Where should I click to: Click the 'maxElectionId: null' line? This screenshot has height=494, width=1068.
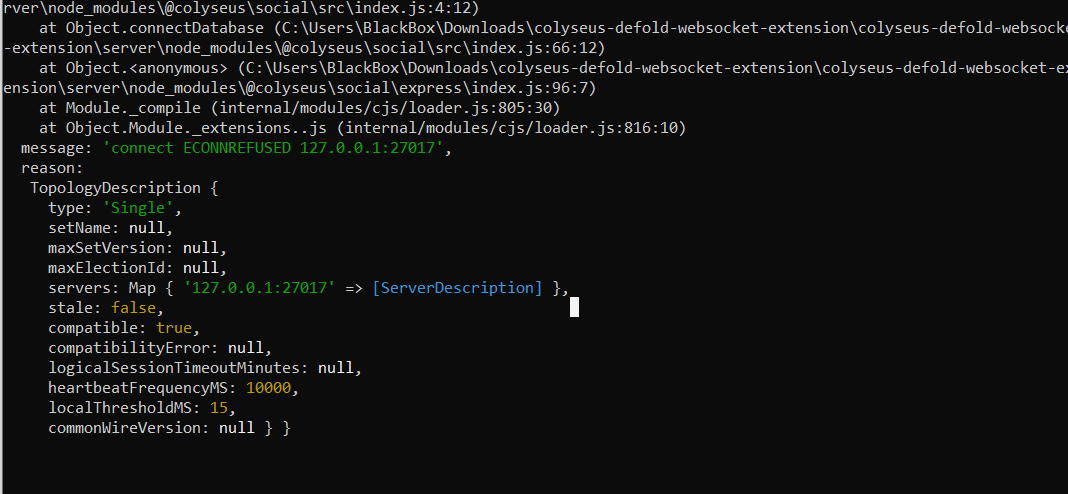click(x=138, y=268)
